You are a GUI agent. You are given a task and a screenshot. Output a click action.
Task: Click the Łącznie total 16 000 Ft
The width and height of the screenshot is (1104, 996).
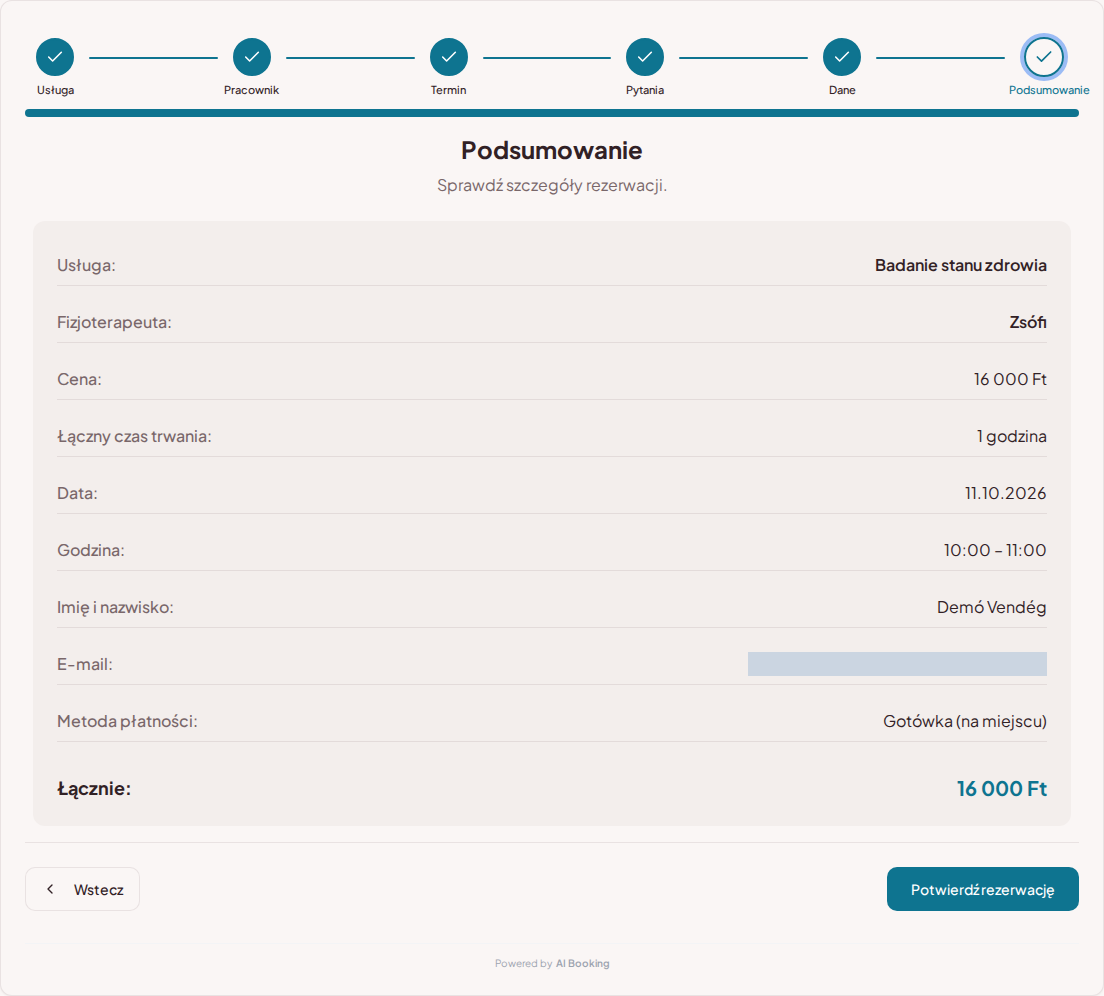pos(1002,789)
